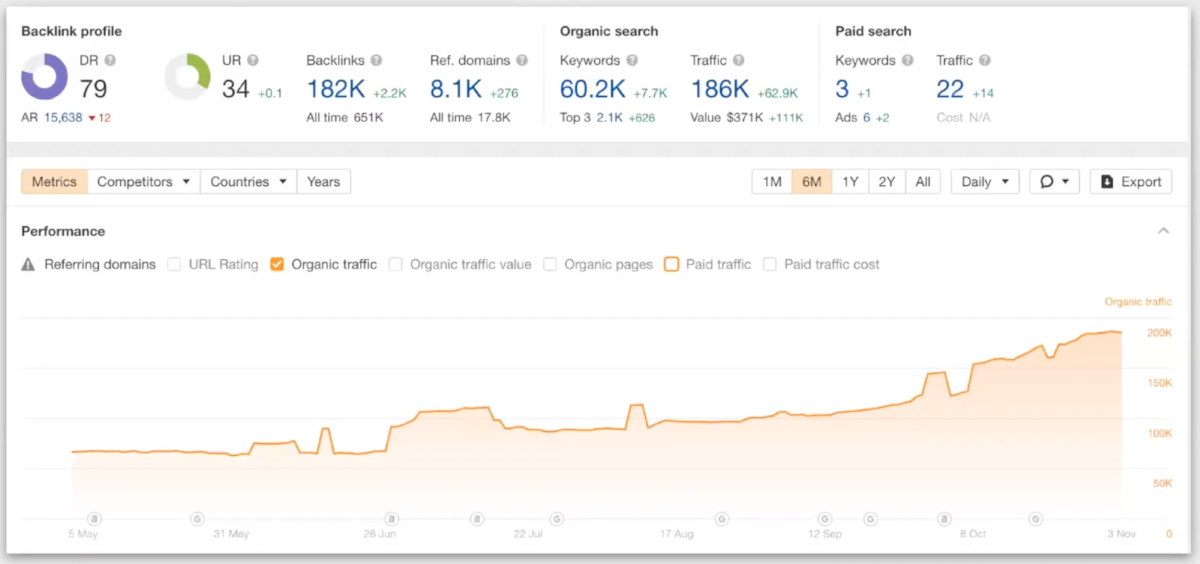Click the Value $371K text

(x=728, y=117)
